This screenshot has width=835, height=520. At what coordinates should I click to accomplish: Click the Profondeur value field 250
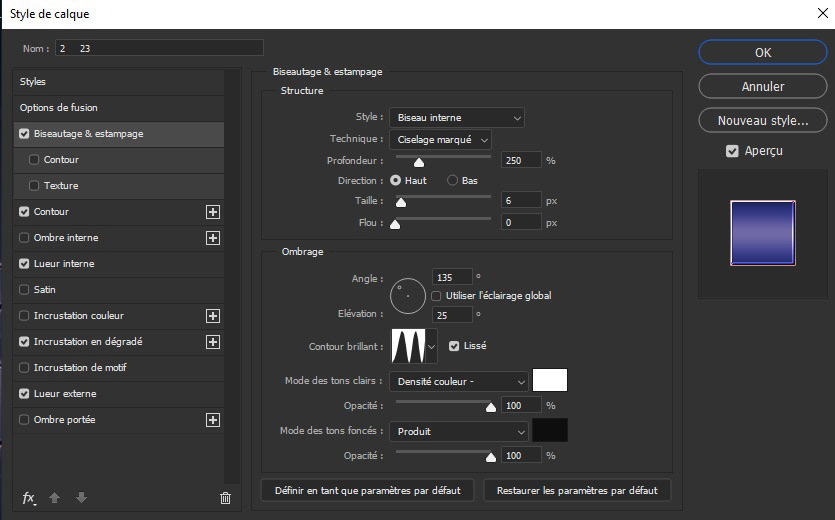pos(521,160)
